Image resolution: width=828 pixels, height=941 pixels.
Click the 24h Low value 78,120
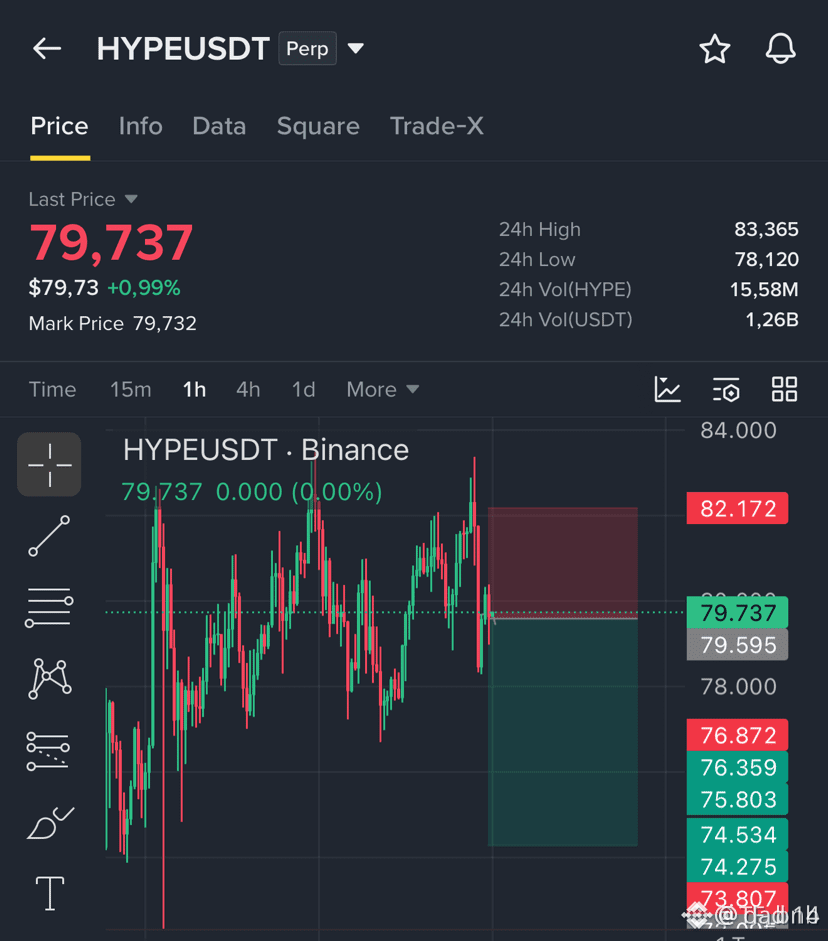click(x=766, y=259)
